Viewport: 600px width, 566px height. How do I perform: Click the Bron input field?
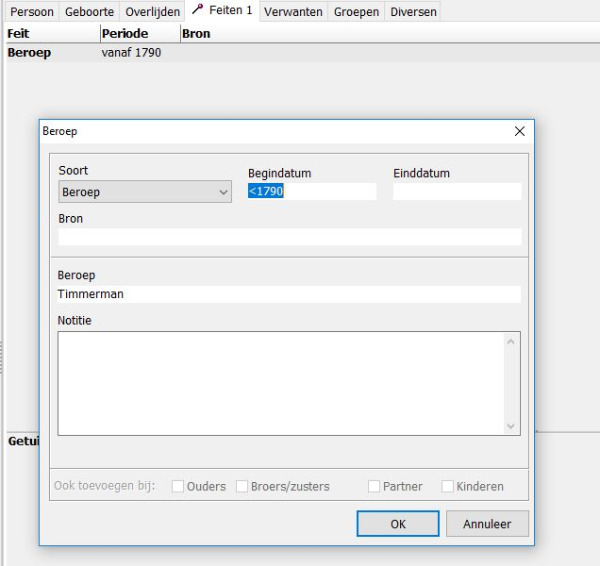coord(290,237)
